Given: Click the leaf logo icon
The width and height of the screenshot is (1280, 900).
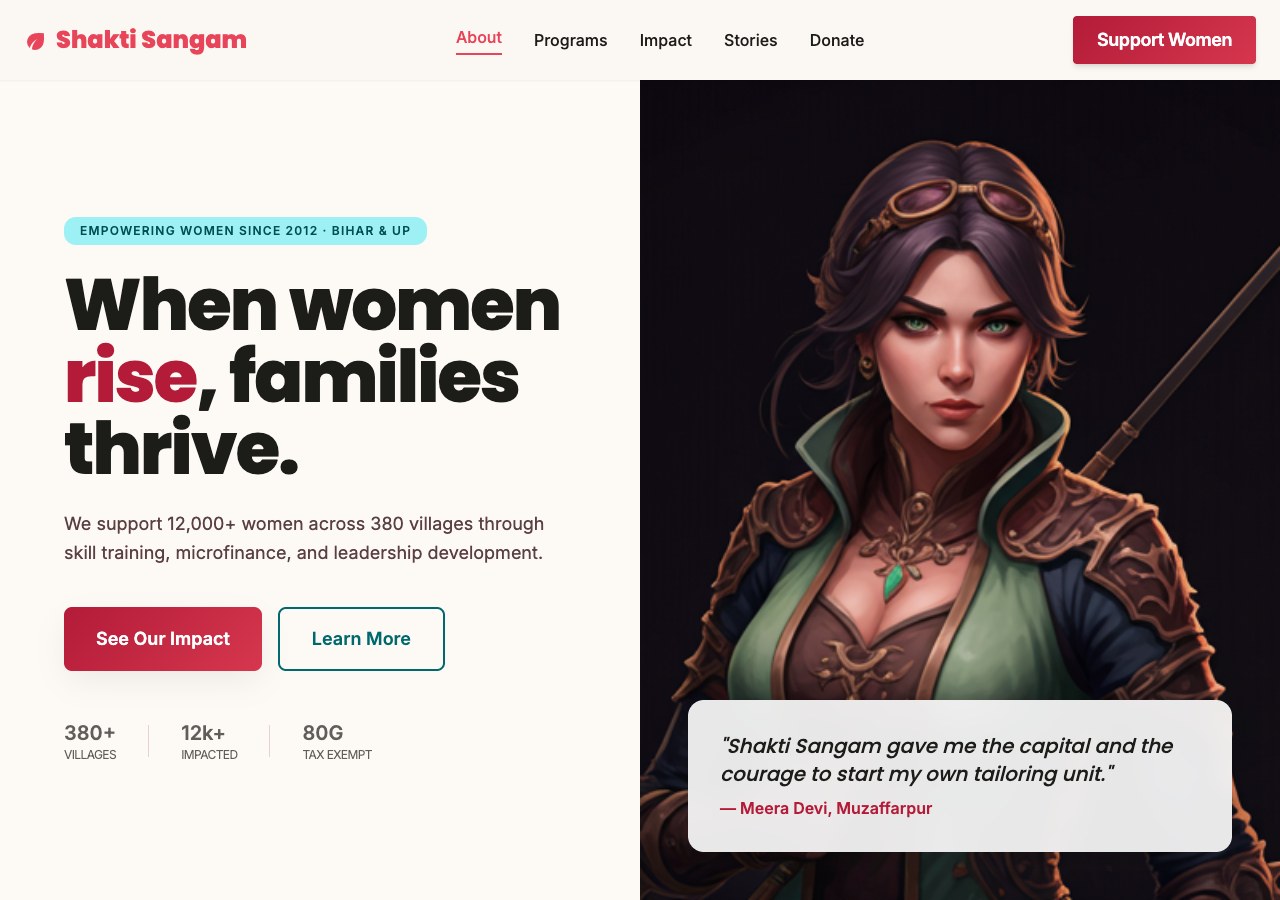Looking at the screenshot, I should pyautogui.click(x=36, y=41).
